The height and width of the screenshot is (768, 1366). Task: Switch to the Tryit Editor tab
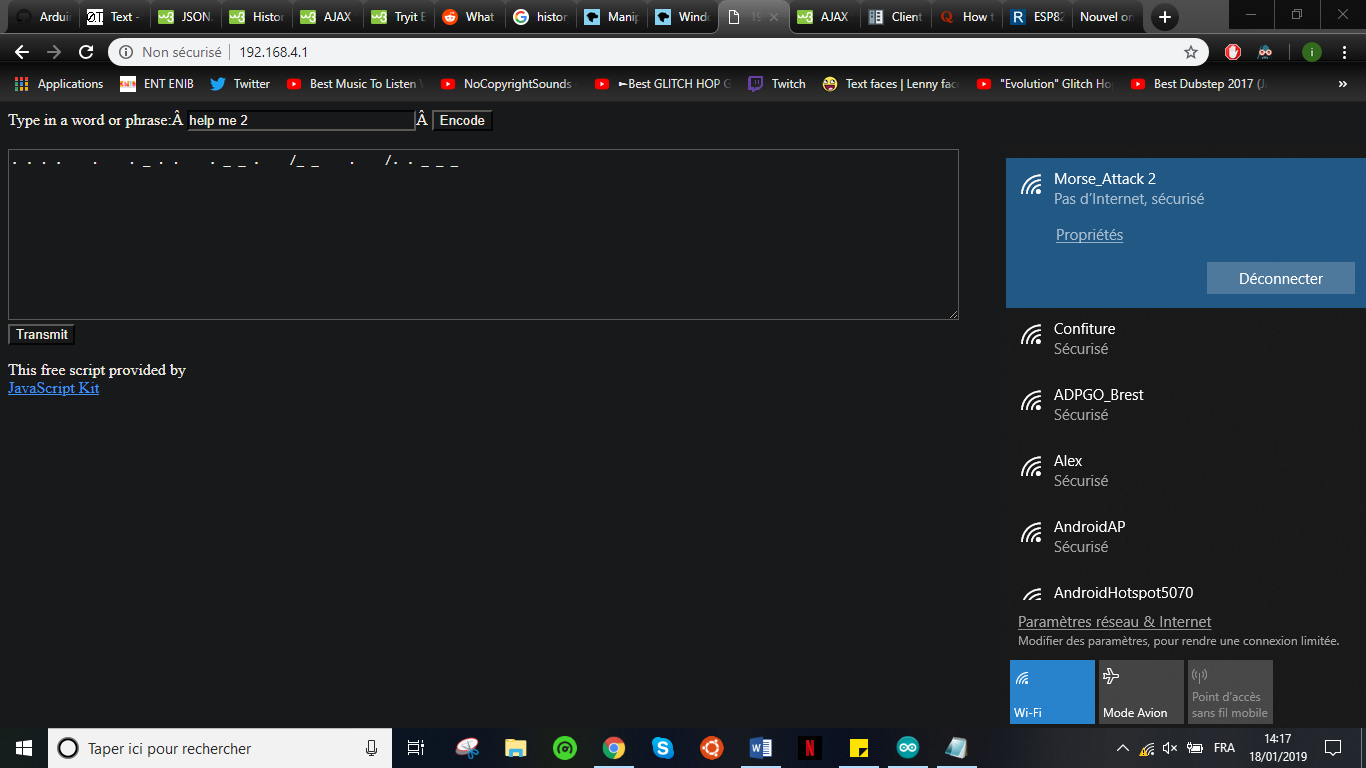[396, 17]
